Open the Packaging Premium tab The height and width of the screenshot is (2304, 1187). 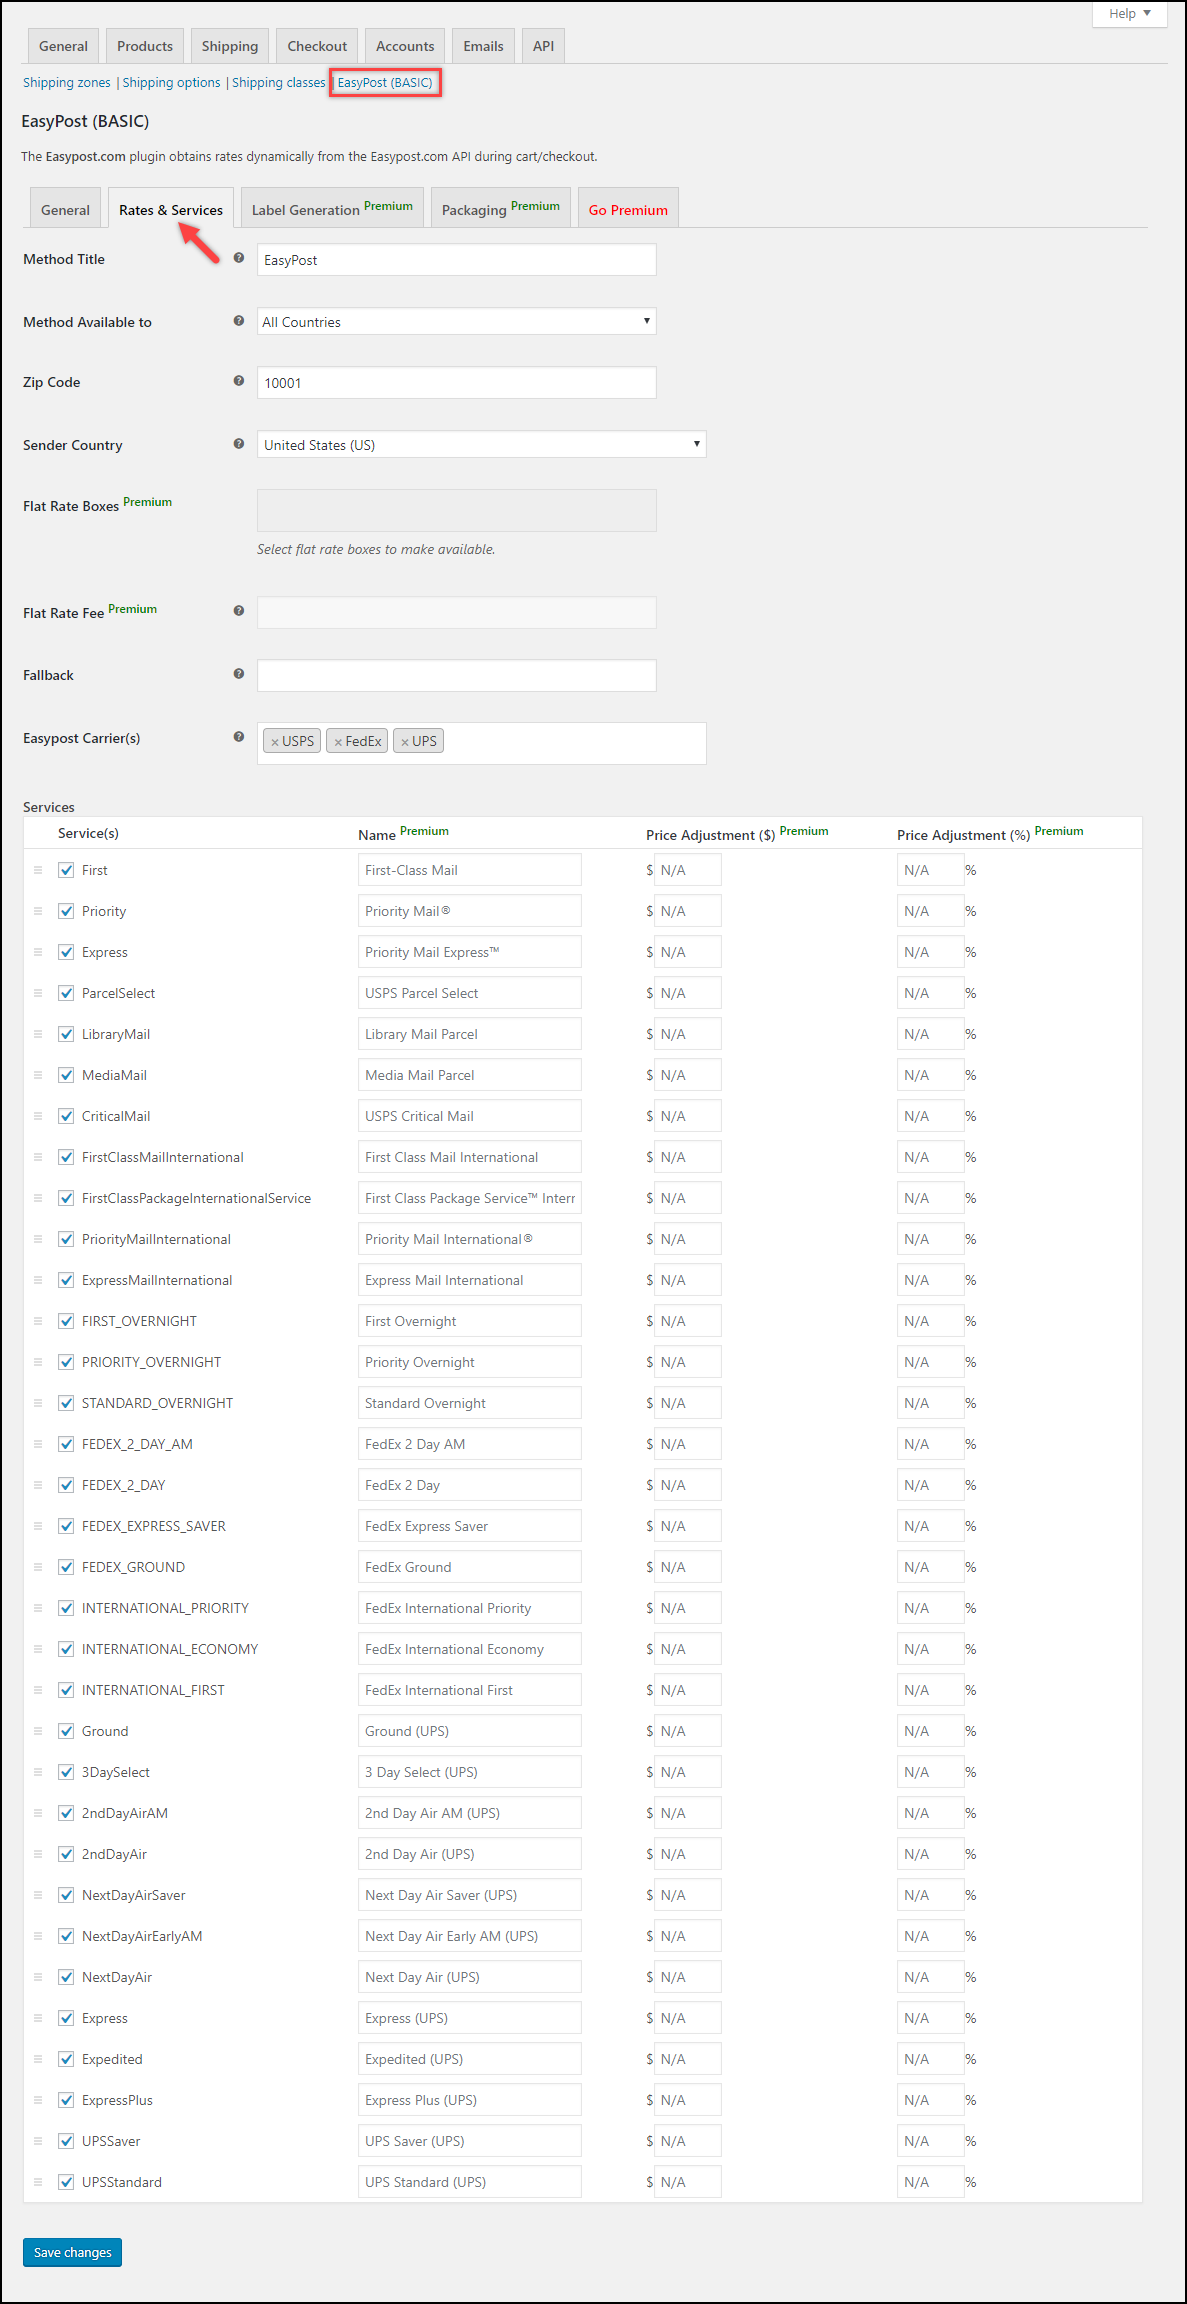[501, 209]
